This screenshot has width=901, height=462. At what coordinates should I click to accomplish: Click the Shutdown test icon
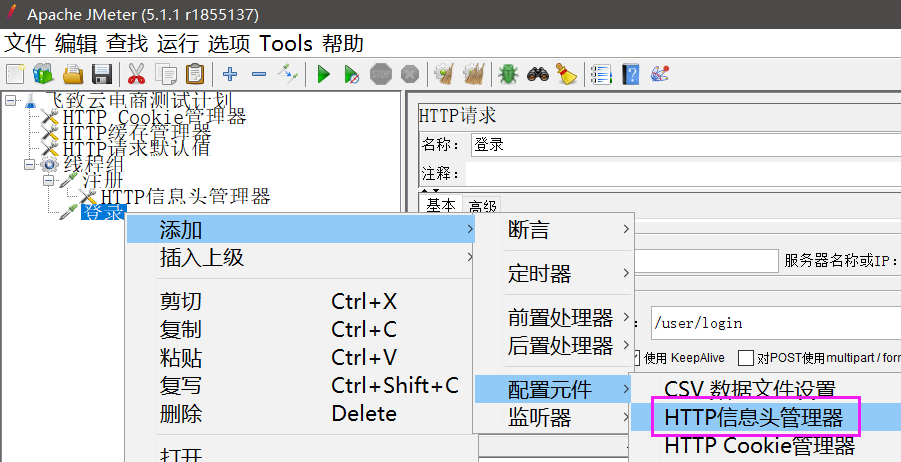[410, 74]
